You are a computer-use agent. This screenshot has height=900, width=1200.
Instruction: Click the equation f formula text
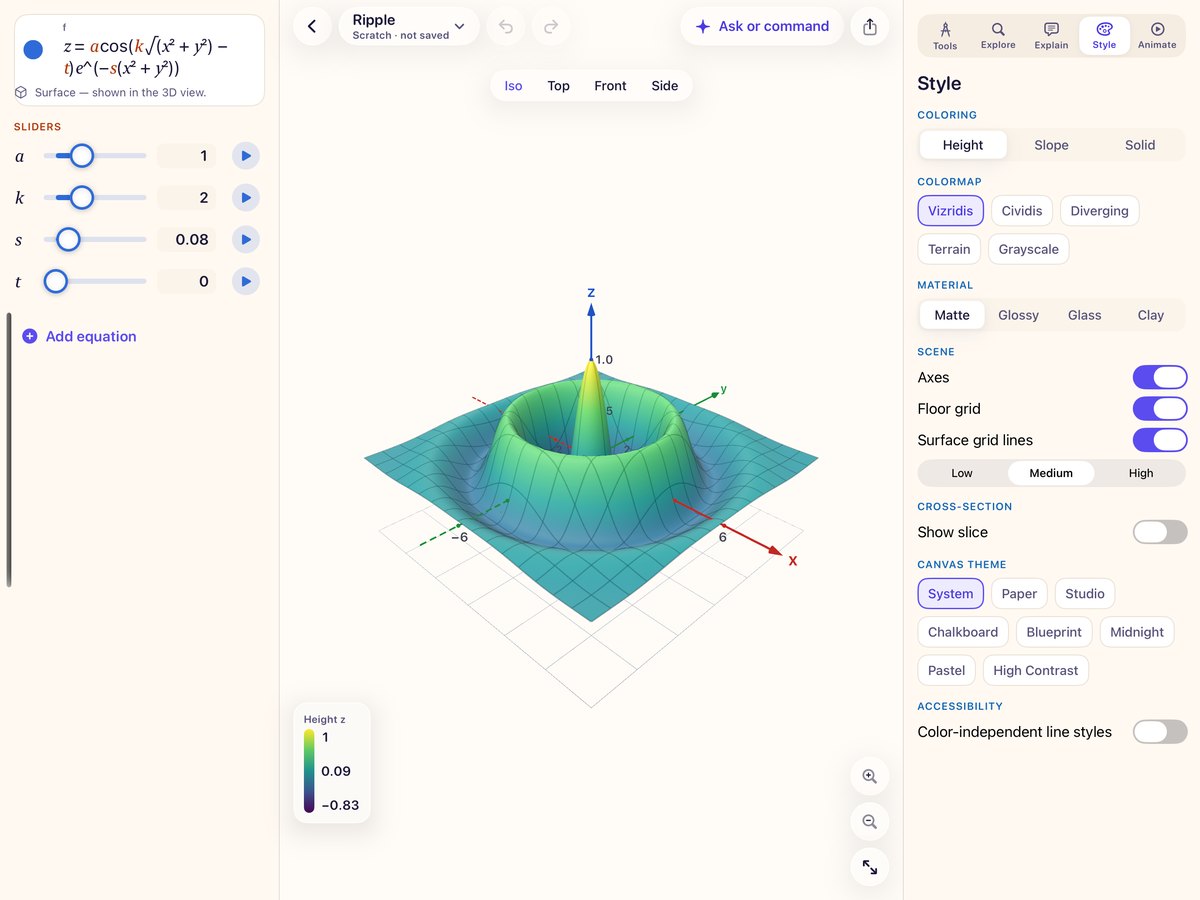[146, 58]
